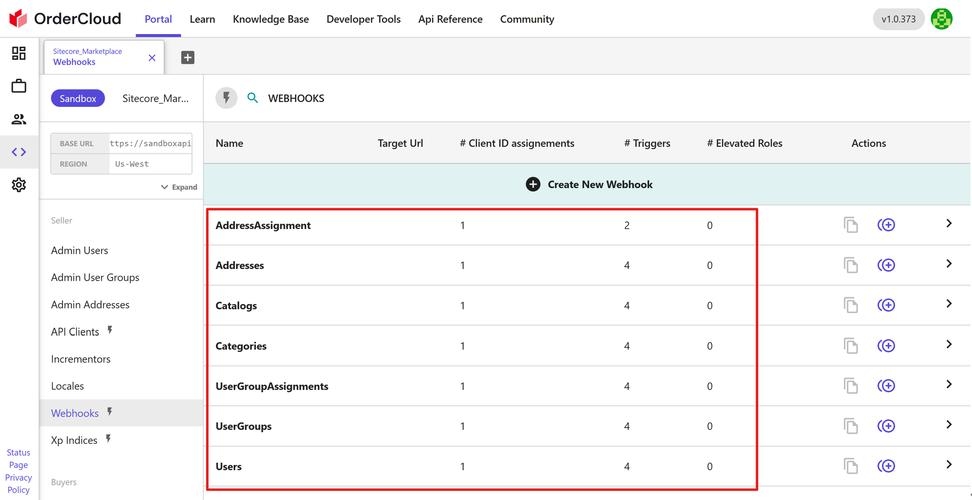Click the copy icon for AddressAssignment row
This screenshot has height=500, width=972.
[x=850, y=225]
